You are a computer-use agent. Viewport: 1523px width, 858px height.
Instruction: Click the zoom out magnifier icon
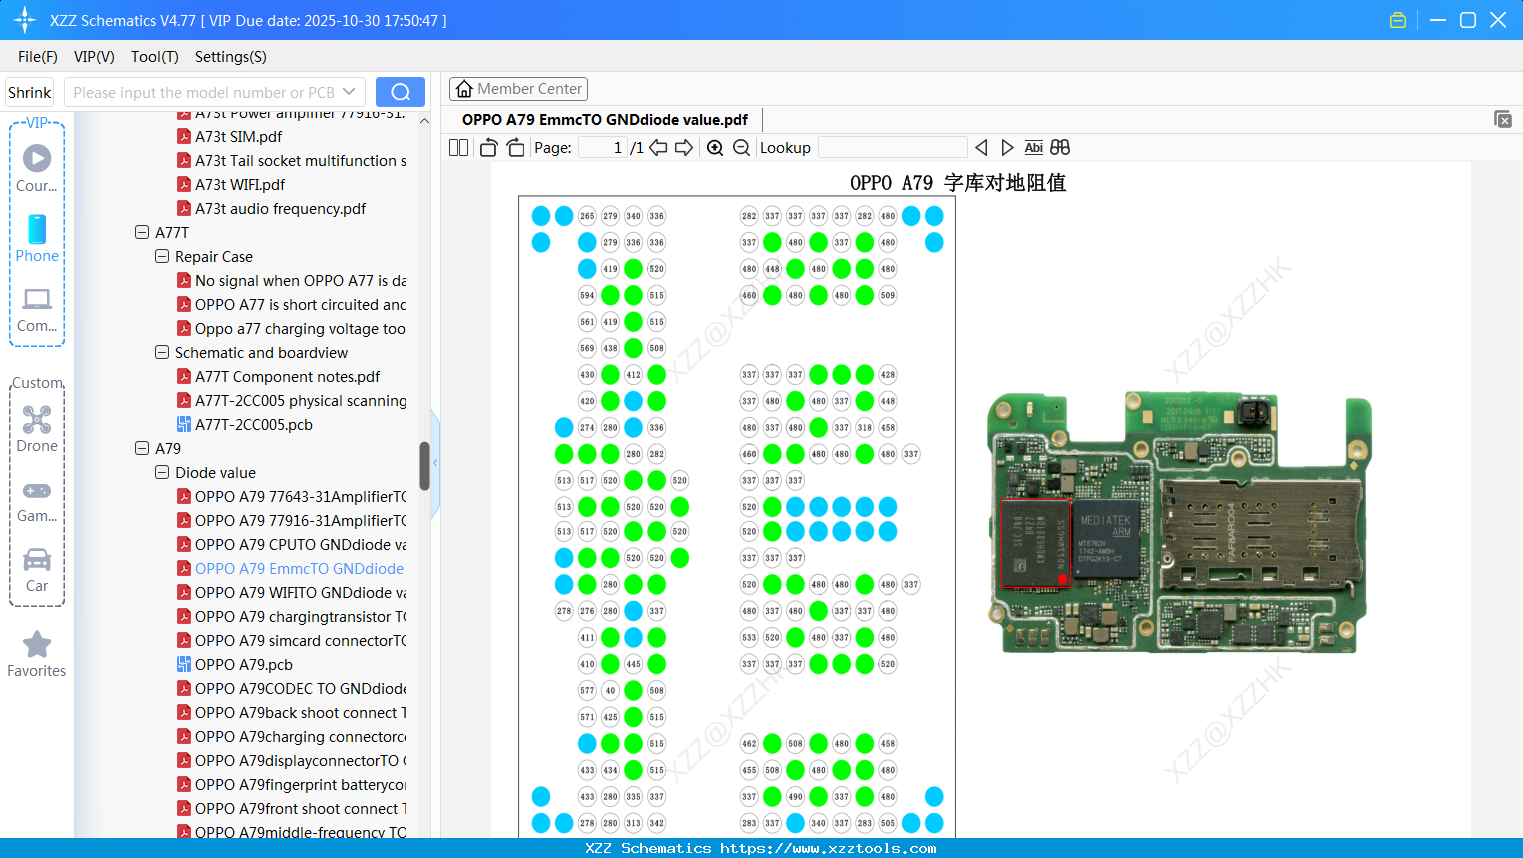click(741, 148)
